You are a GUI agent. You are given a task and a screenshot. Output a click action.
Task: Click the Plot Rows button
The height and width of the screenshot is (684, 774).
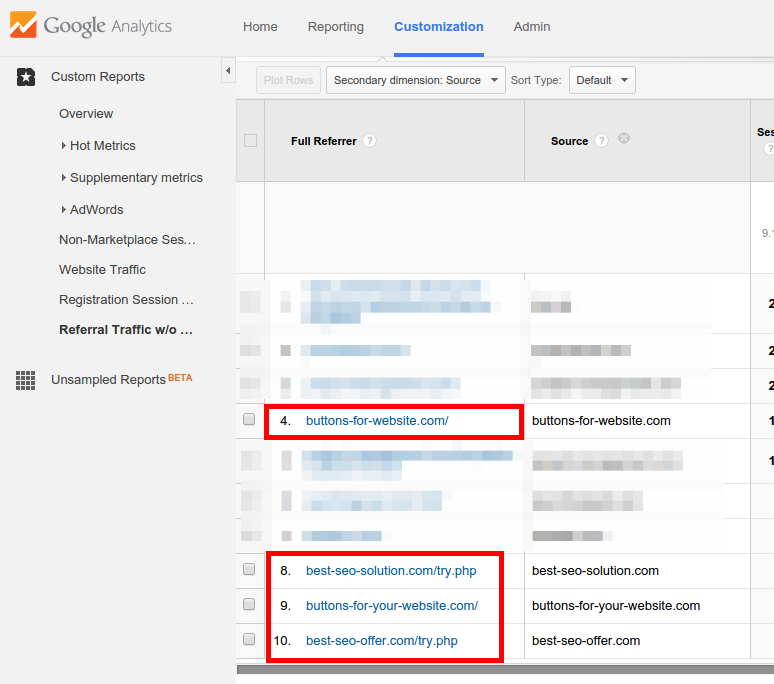click(x=288, y=80)
